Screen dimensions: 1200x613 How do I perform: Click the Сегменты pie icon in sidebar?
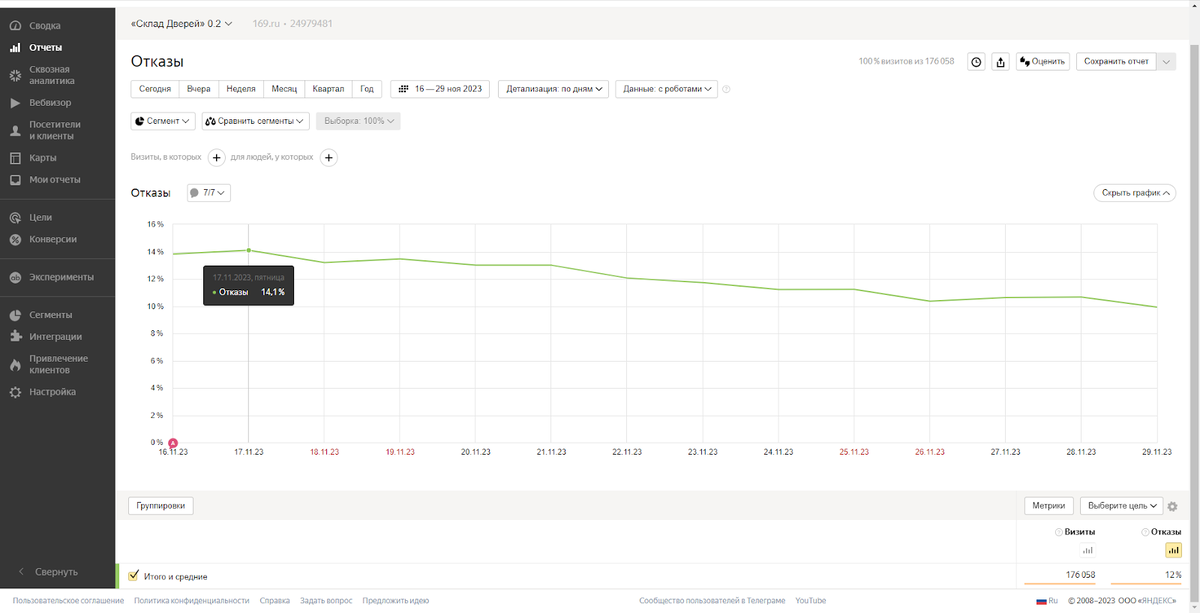pyautogui.click(x=15, y=315)
